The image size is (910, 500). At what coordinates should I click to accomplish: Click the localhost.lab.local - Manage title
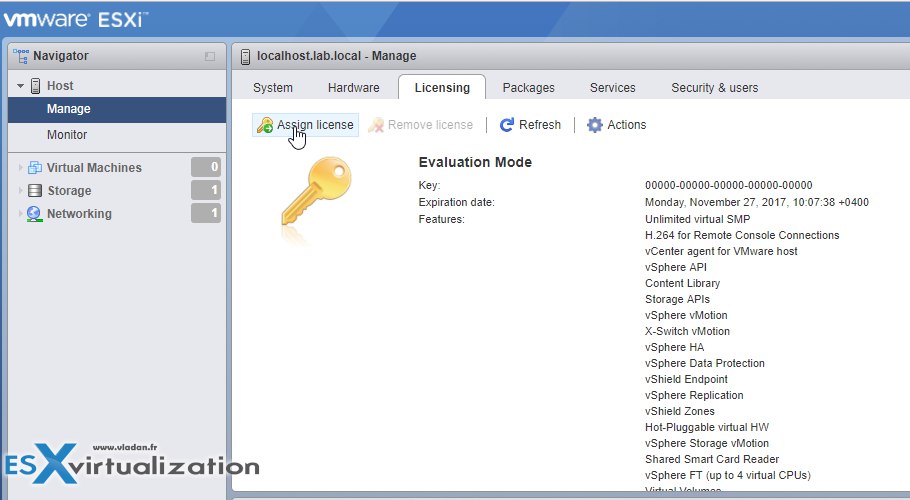pyautogui.click(x=337, y=56)
